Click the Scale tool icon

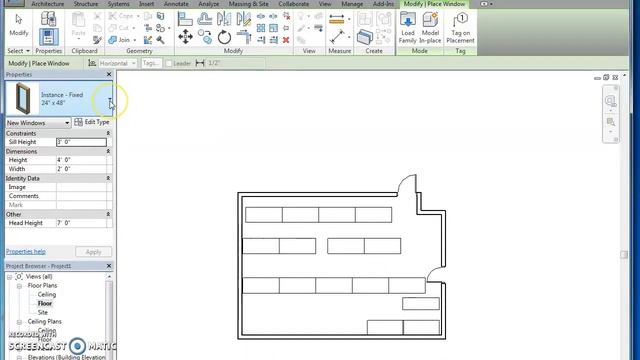273,28
